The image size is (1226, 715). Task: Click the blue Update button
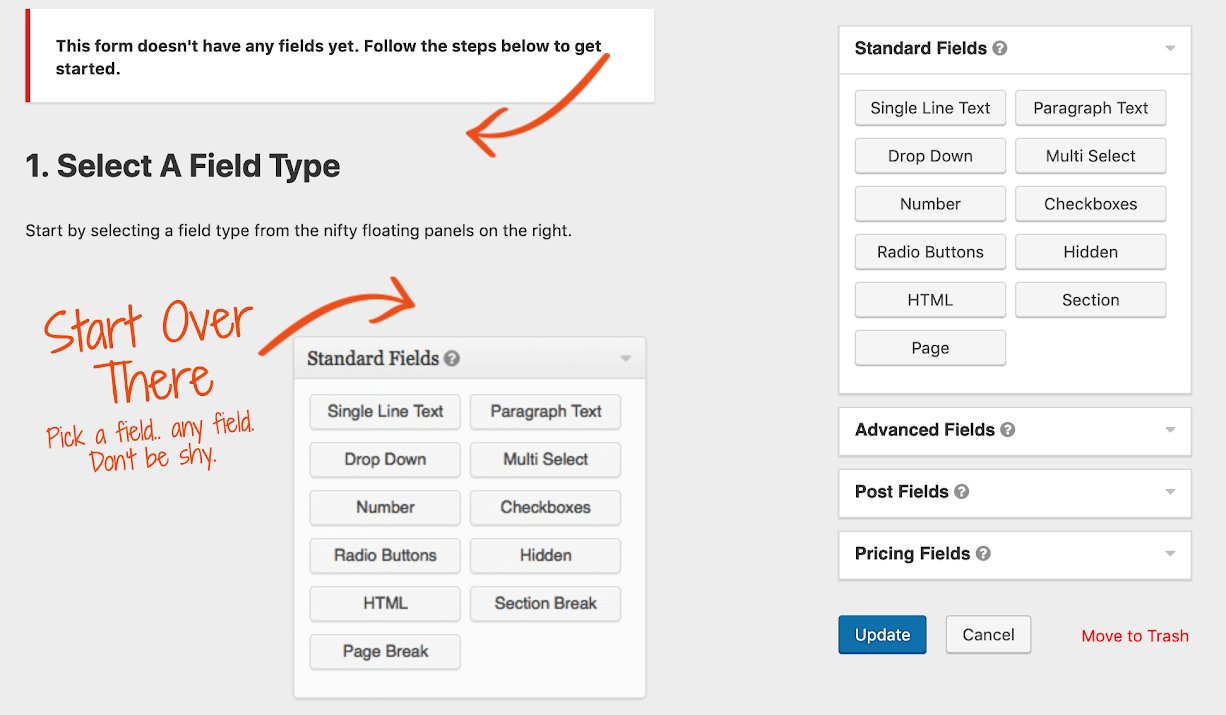(883, 635)
